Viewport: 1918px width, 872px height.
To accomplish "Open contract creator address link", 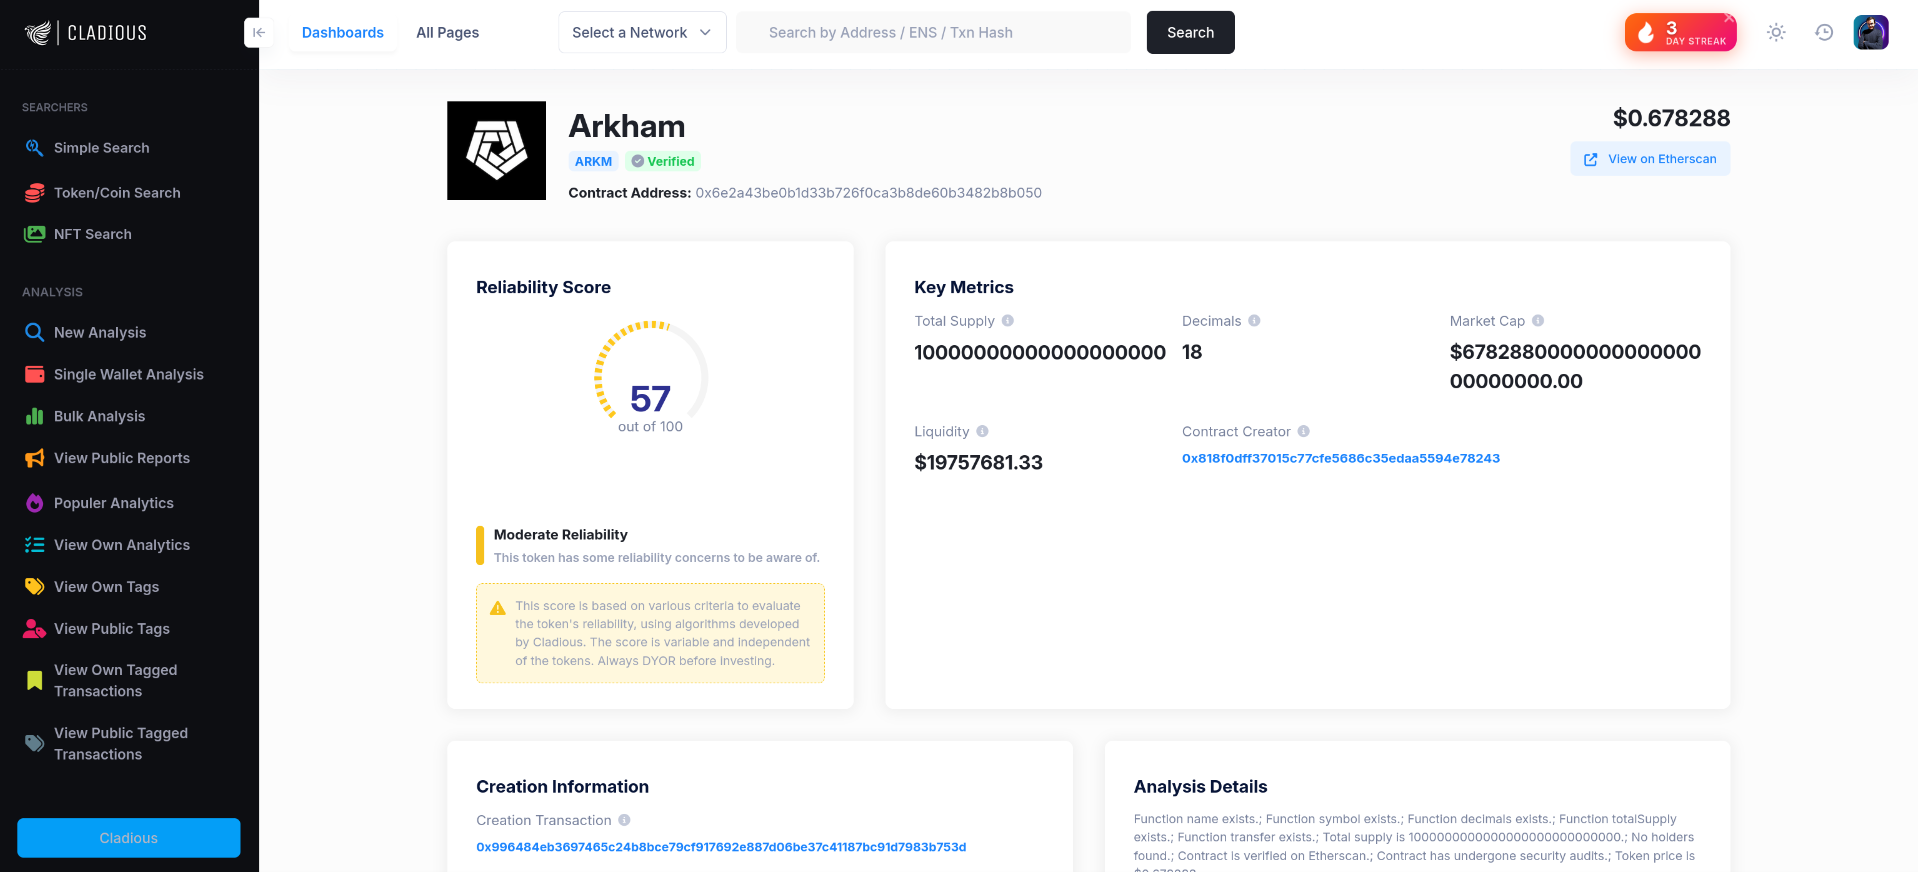I will [x=1341, y=458].
